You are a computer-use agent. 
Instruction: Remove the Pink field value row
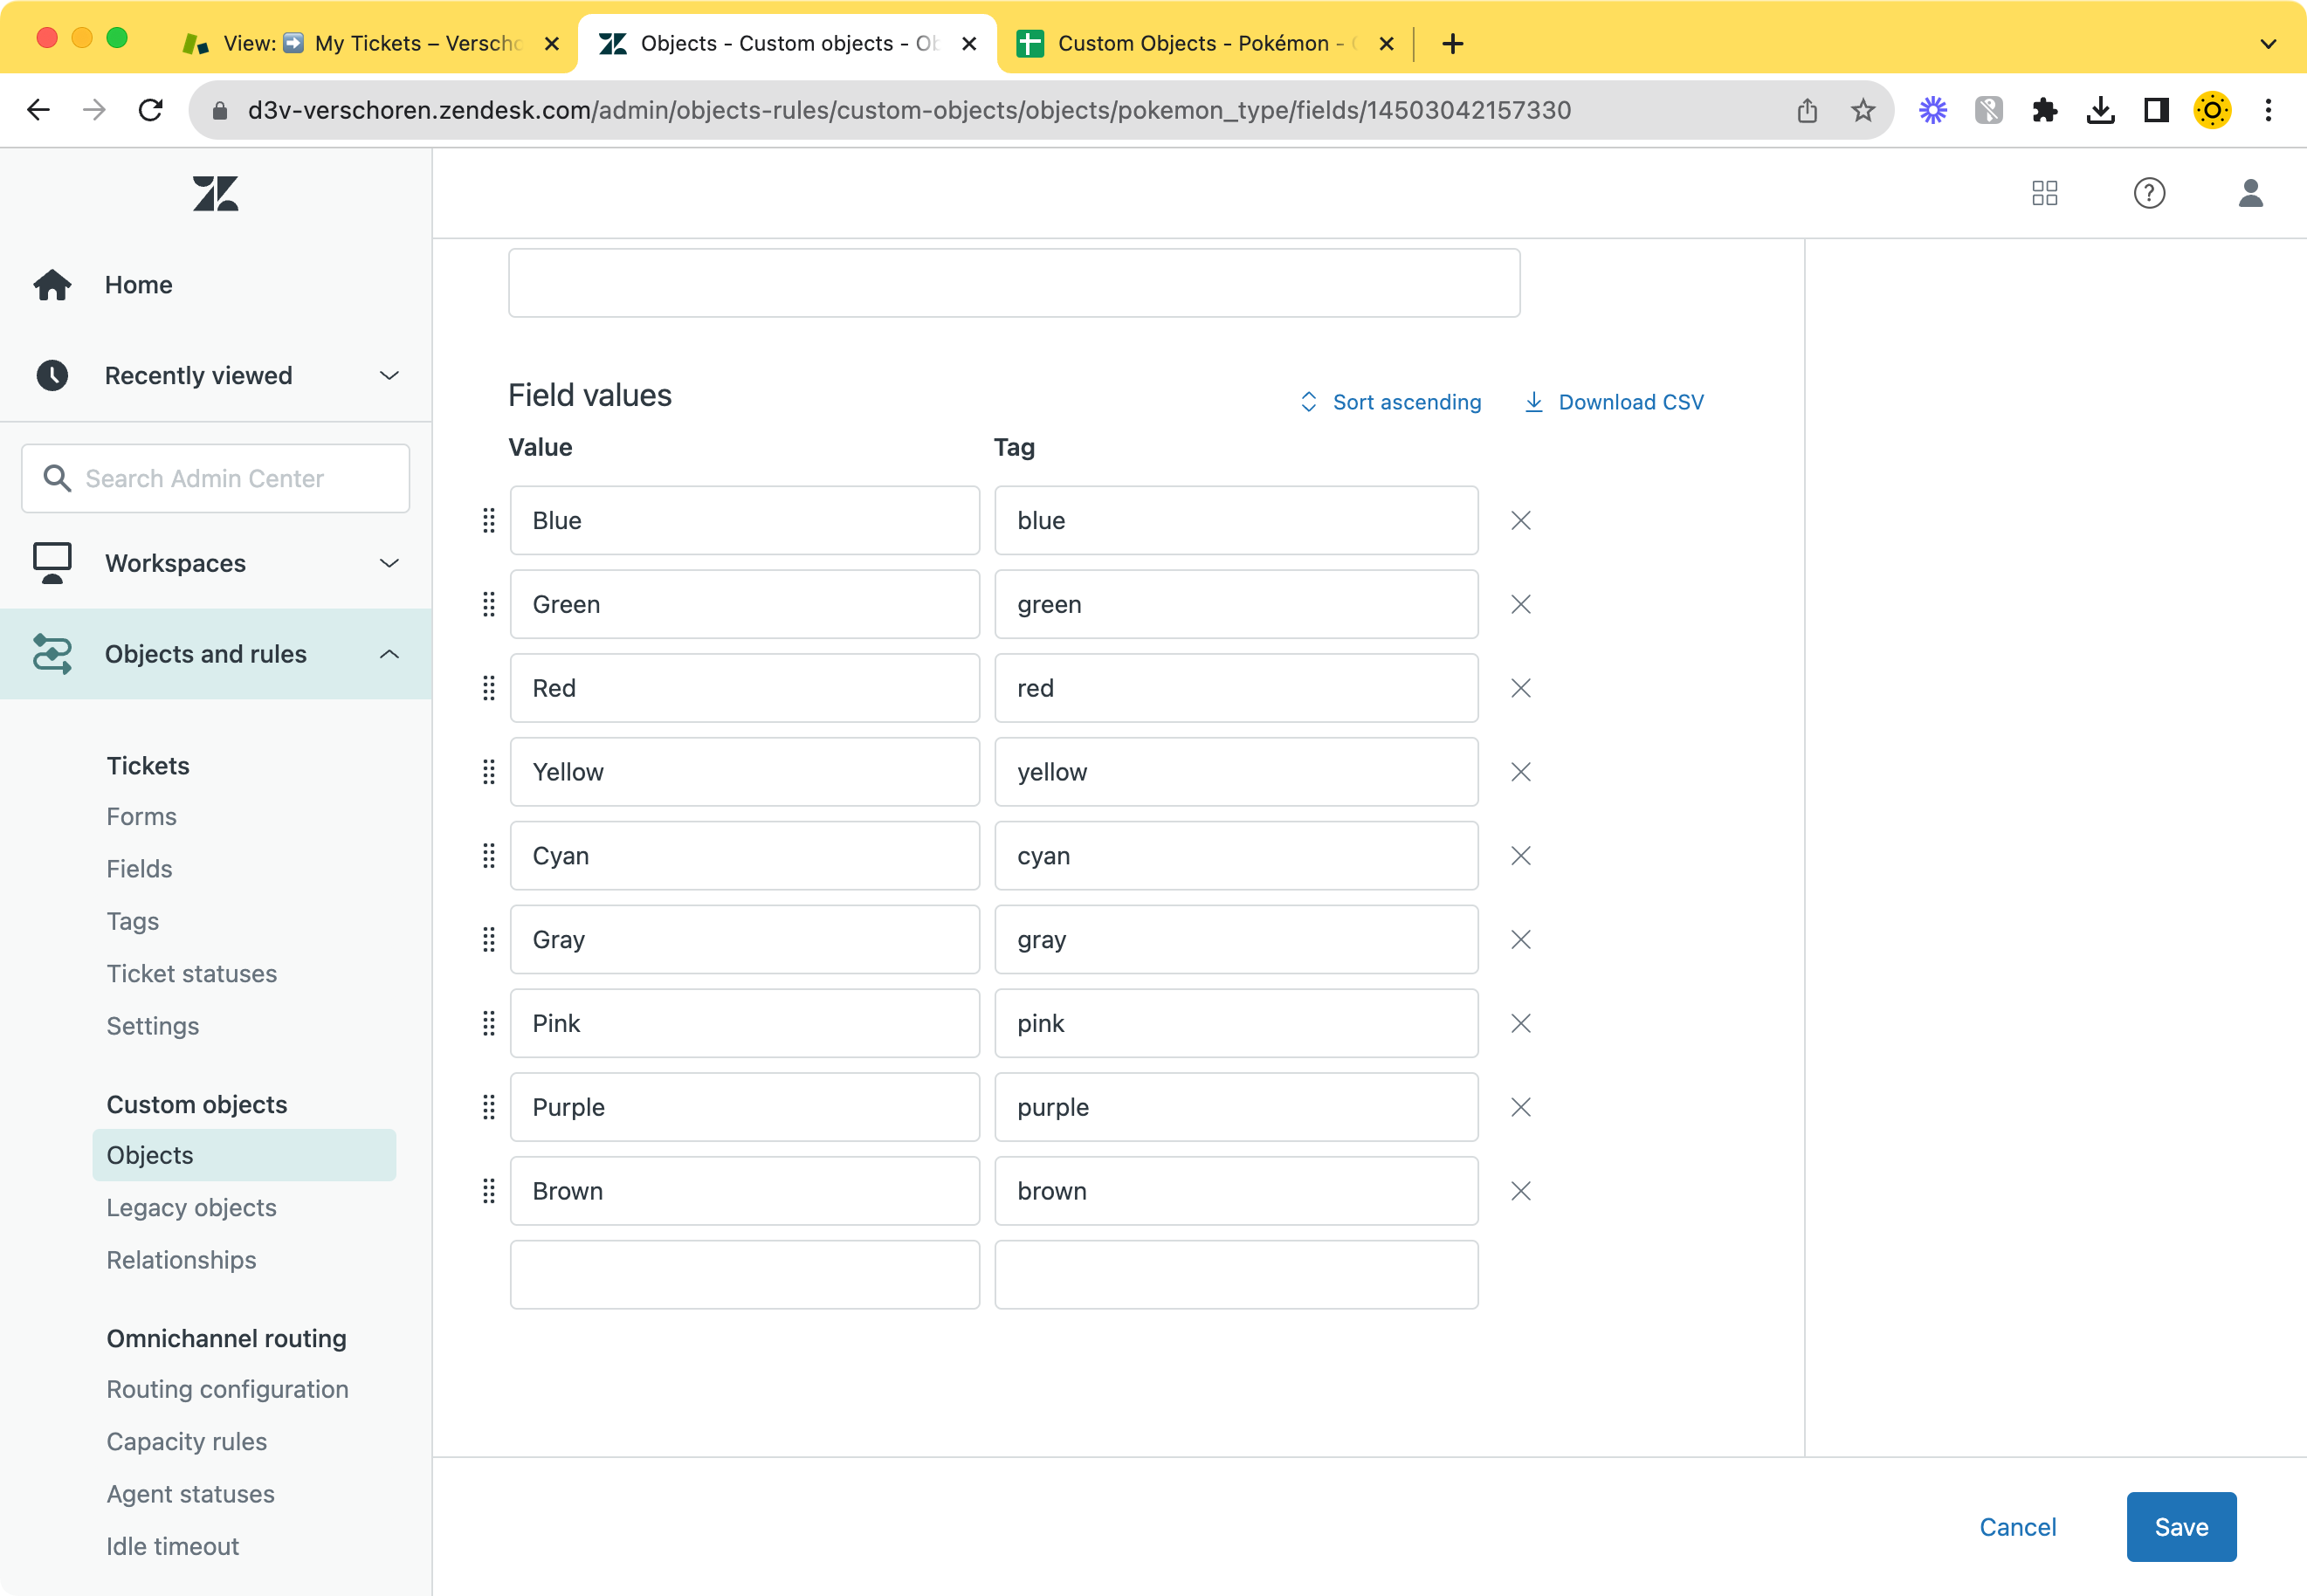(1520, 1023)
